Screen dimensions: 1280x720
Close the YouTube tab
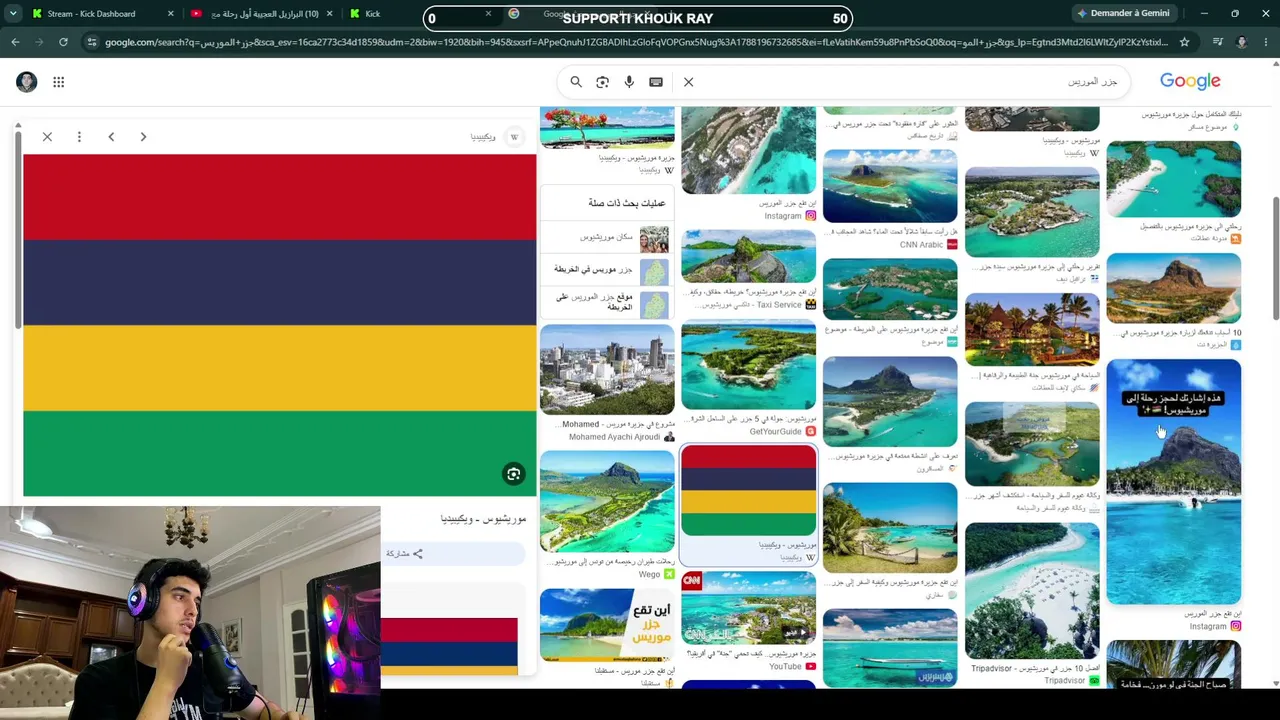point(329,14)
